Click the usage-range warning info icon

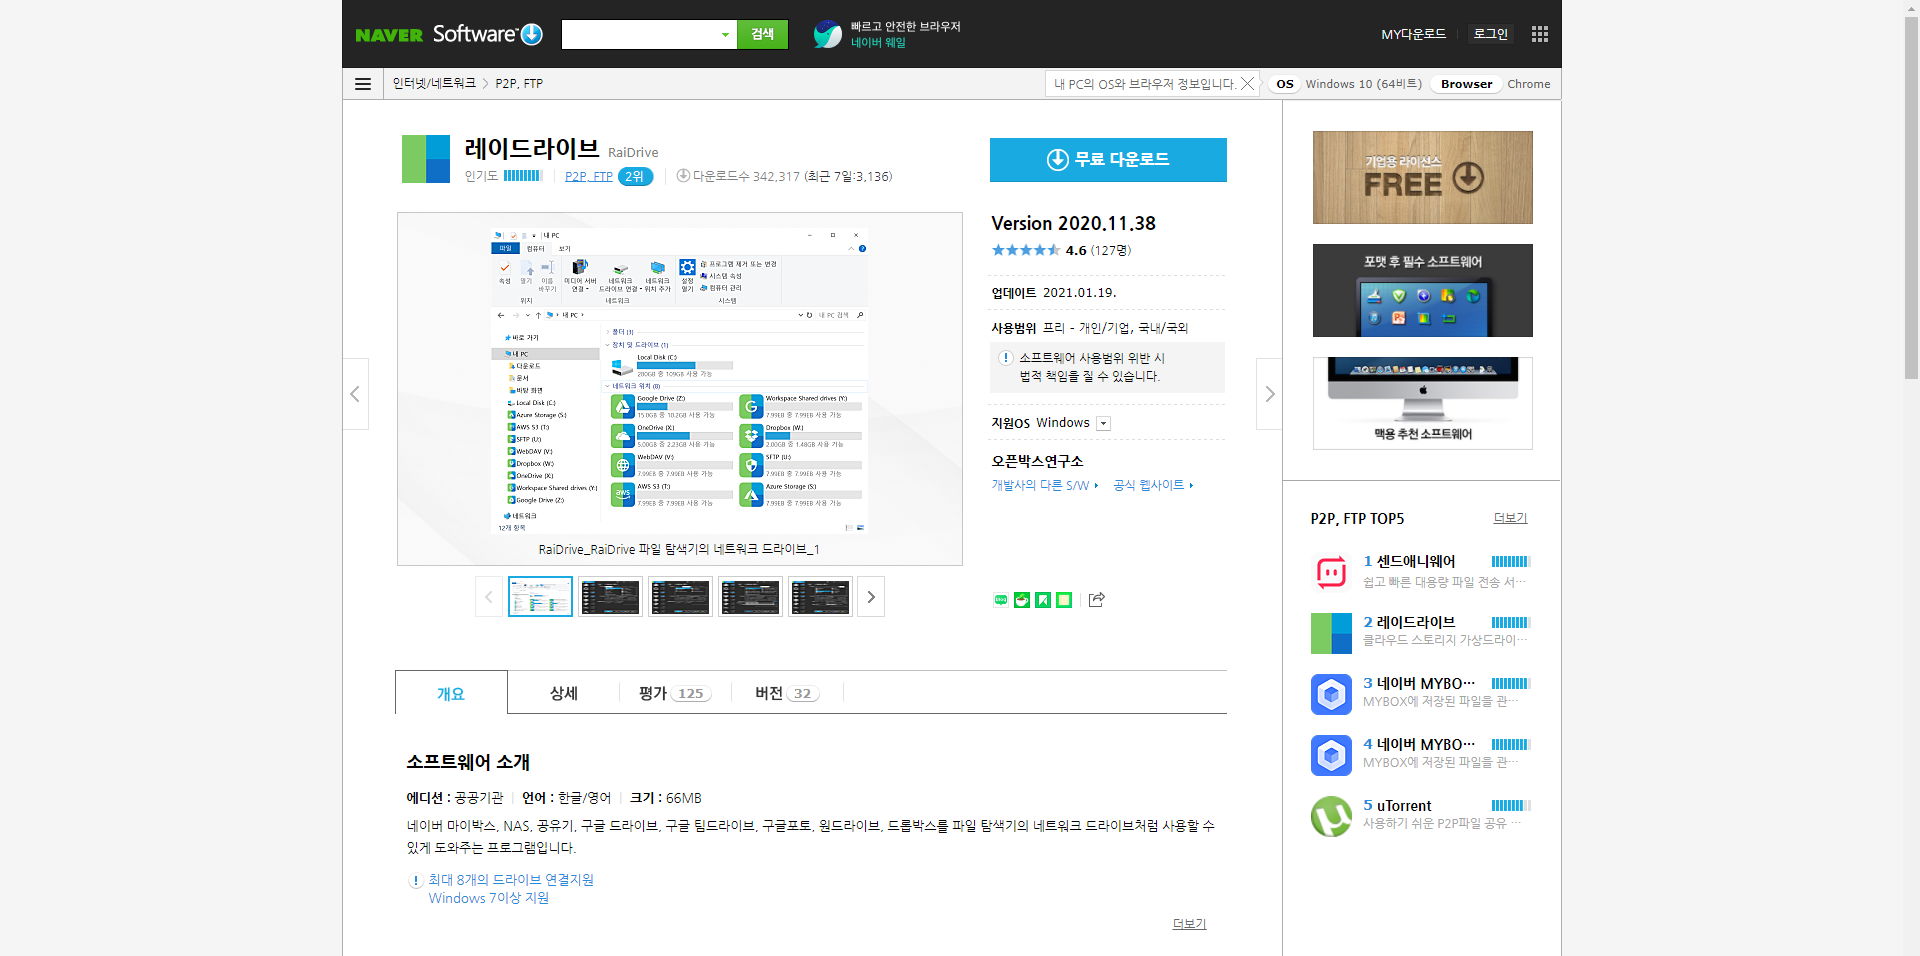[x=1006, y=358]
